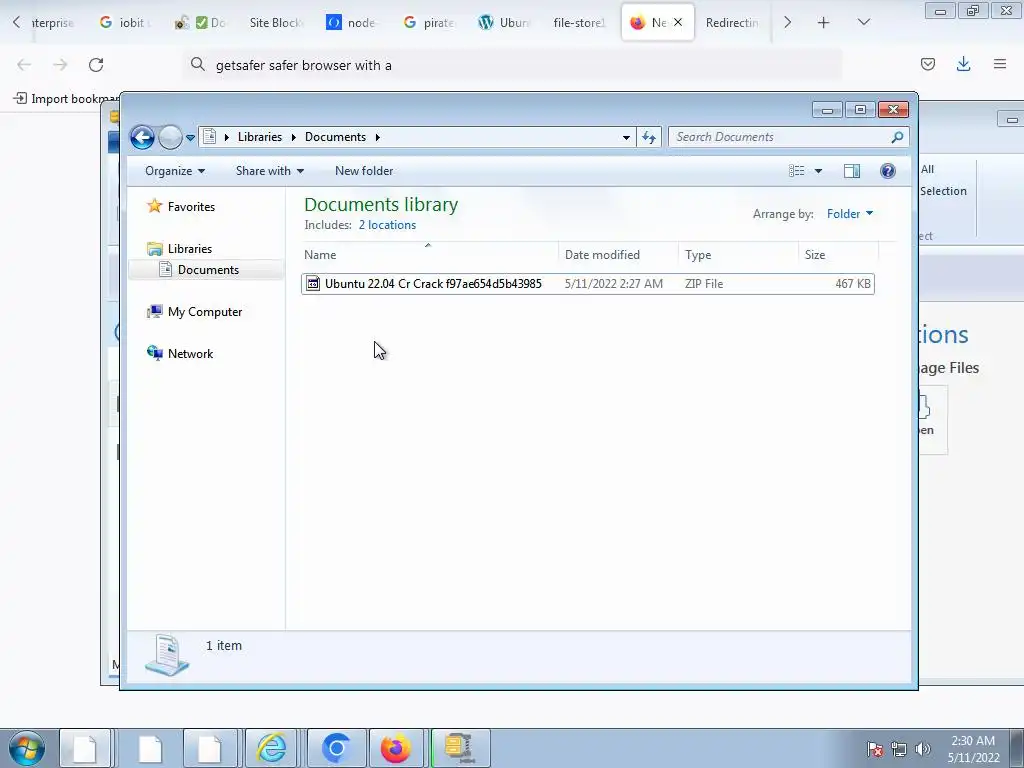This screenshot has width=1024, height=768.
Task: Open the Firefox hamburger menu
Action: [1000, 64]
